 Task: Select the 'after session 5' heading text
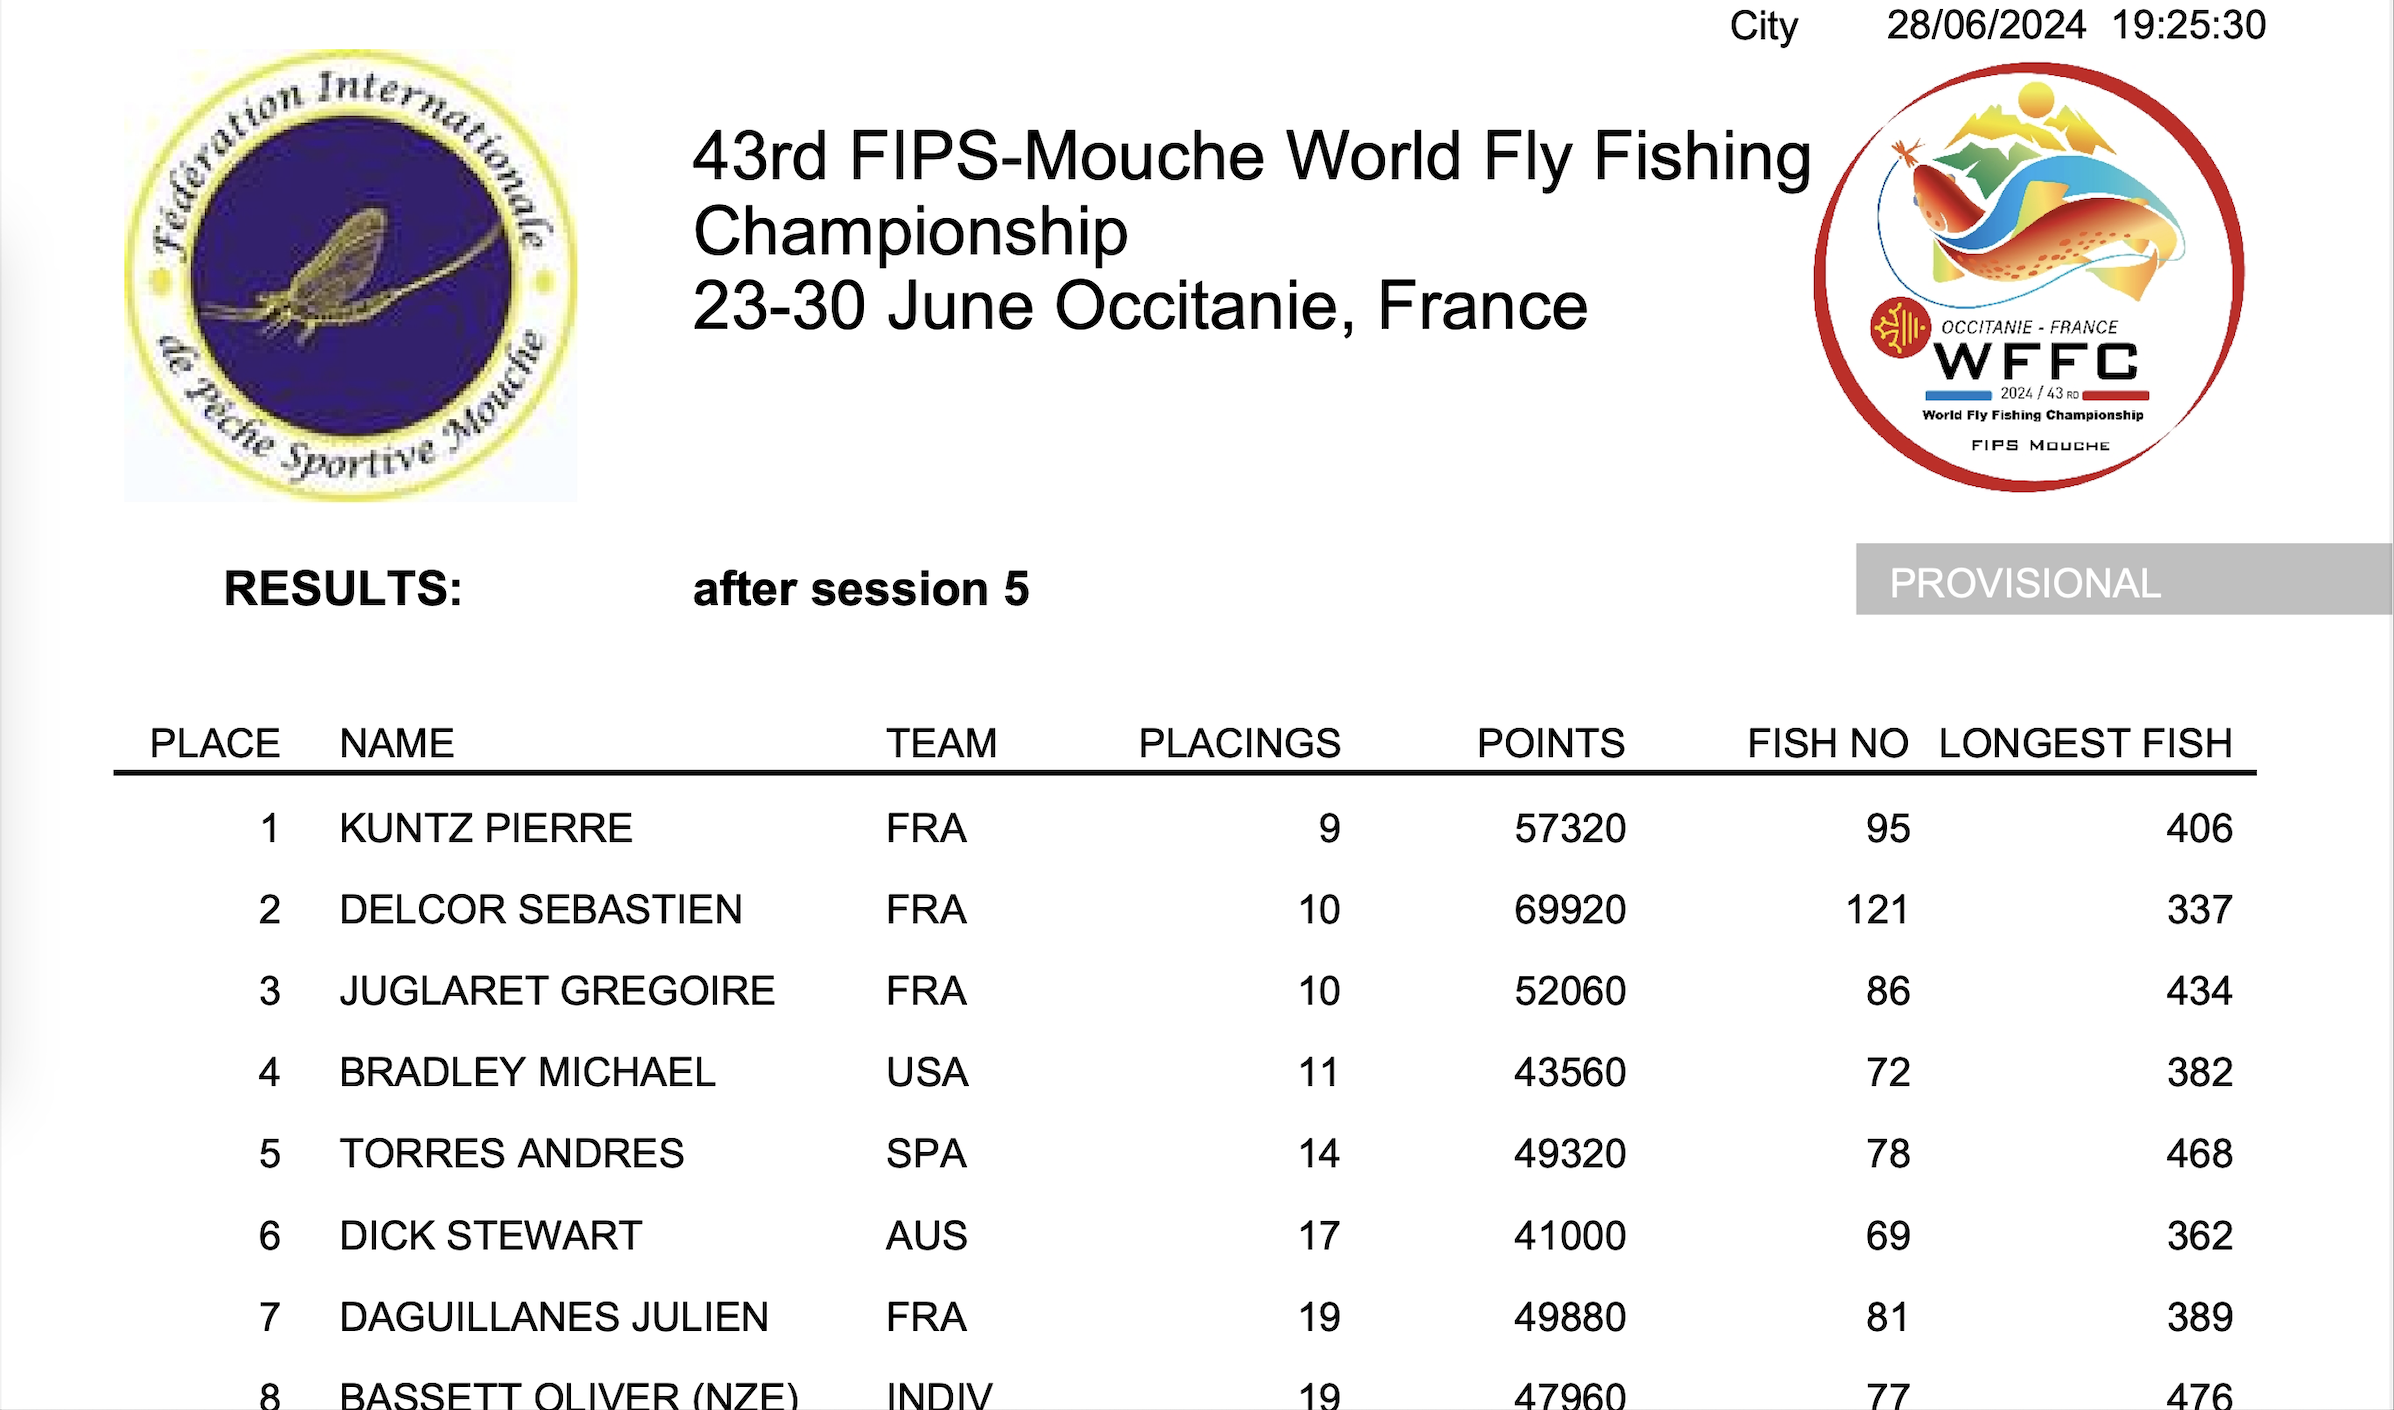(x=861, y=589)
